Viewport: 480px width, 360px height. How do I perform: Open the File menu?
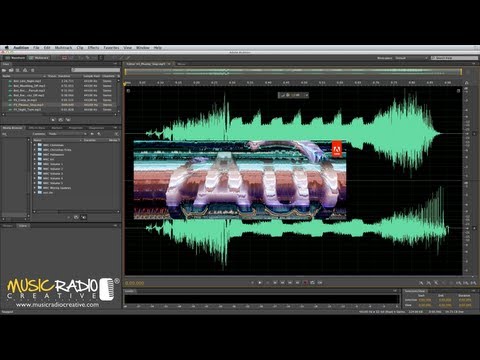pyautogui.click(x=36, y=48)
